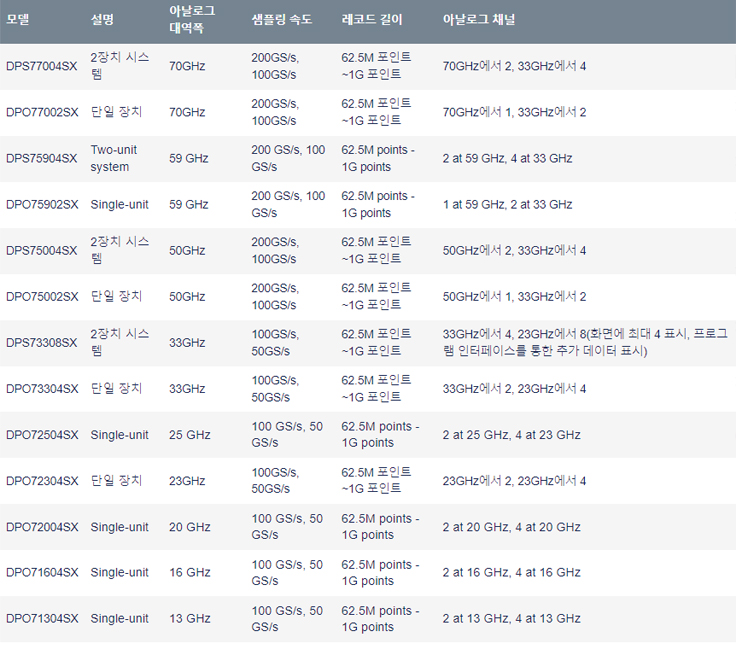
Task: Click '23GHz에서 2, 23GHz에서 4' channel cell
Action: [x=514, y=481]
